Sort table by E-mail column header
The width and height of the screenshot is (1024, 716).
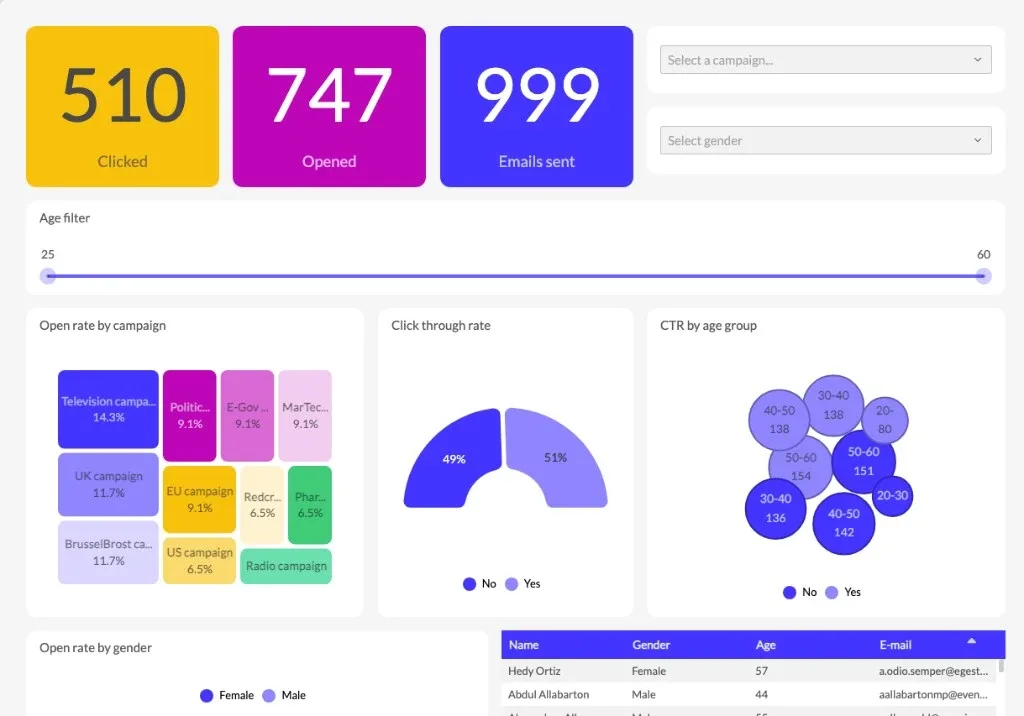(x=895, y=645)
